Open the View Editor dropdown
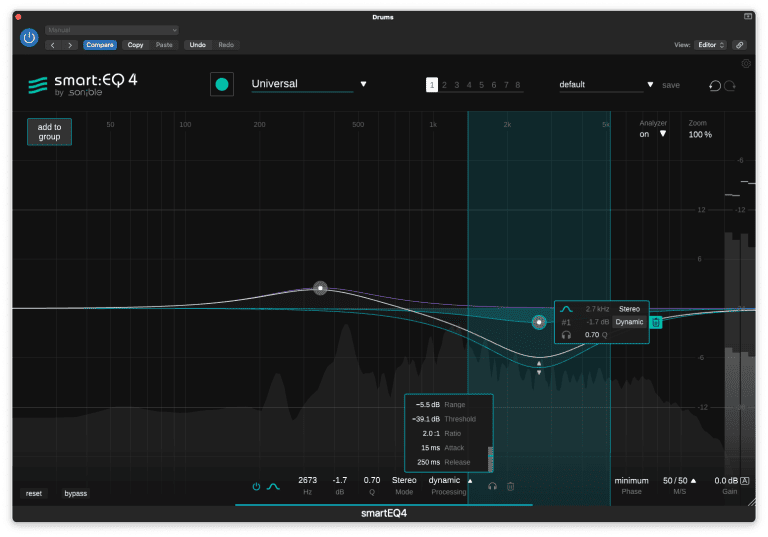Viewport: 768px width, 537px height. pyautogui.click(x=711, y=45)
